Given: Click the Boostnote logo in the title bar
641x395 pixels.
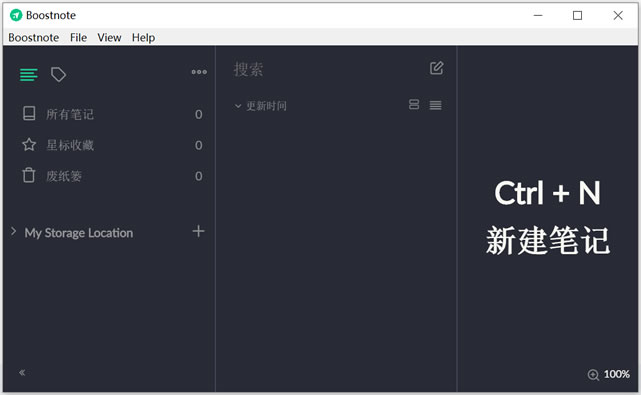Looking at the screenshot, I should click(x=16, y=15).
